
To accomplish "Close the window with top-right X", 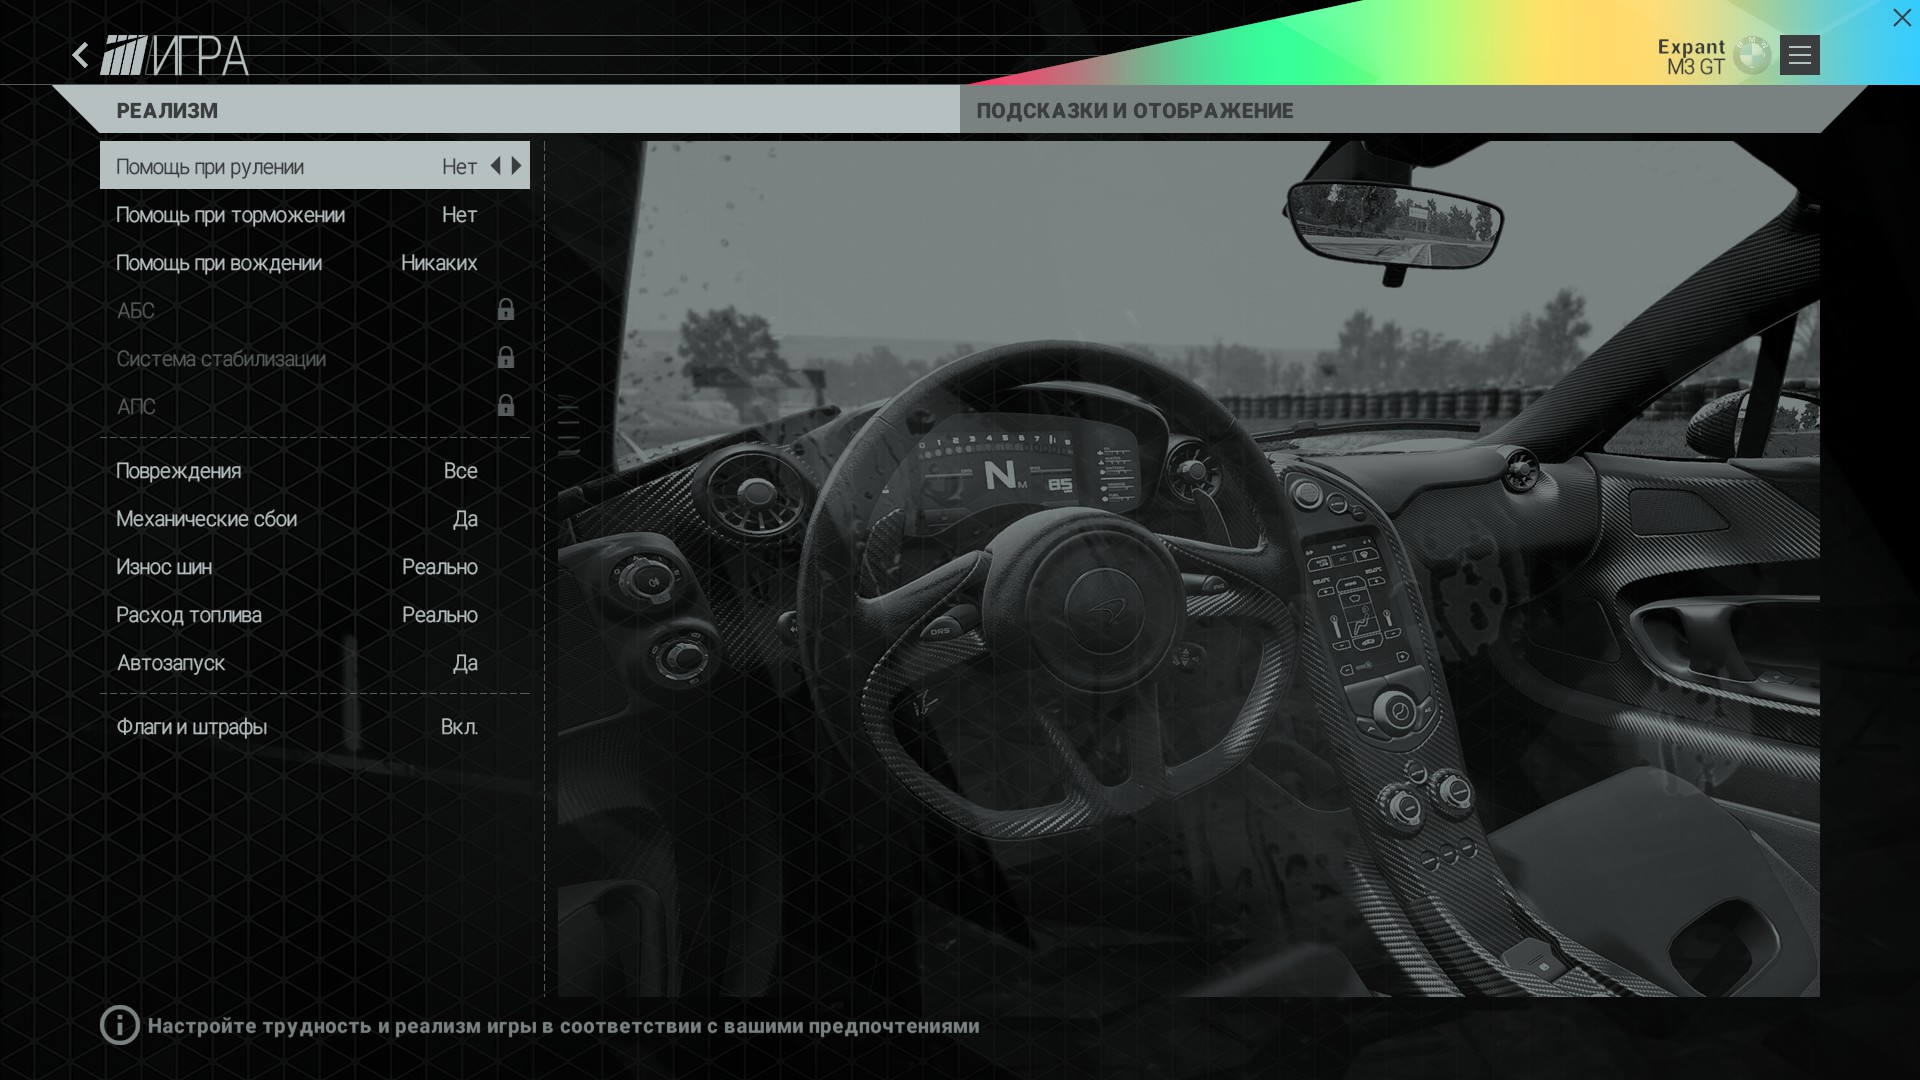I will pyautogui.click(x=1901, y=18).
